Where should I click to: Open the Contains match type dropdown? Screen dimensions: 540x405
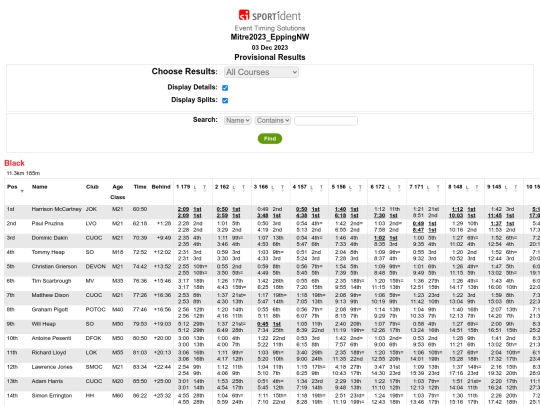pyautogui.click(x=273, y=121)
